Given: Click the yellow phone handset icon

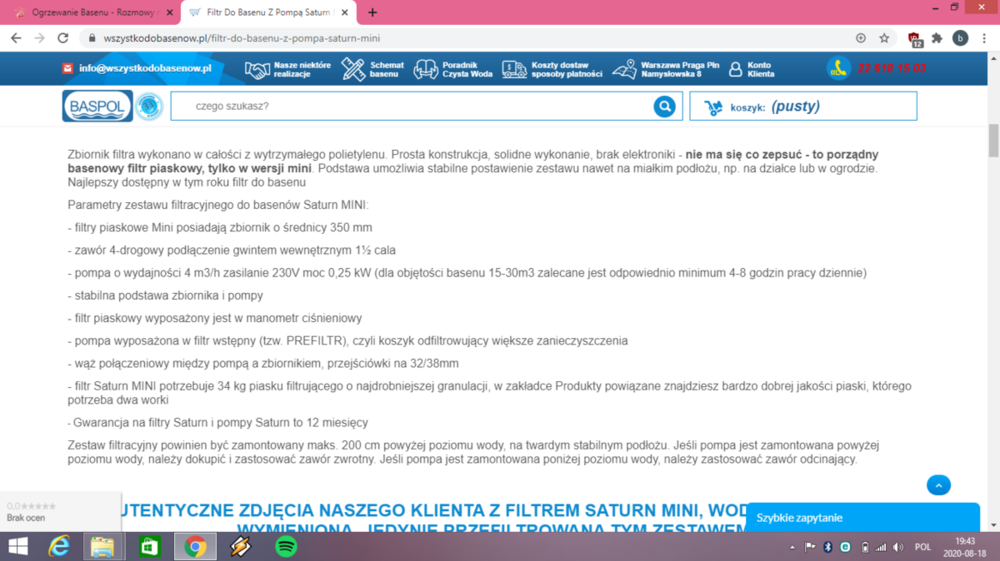Looking at the screenshot, I should pyautogui.click(x=838, y=68).
